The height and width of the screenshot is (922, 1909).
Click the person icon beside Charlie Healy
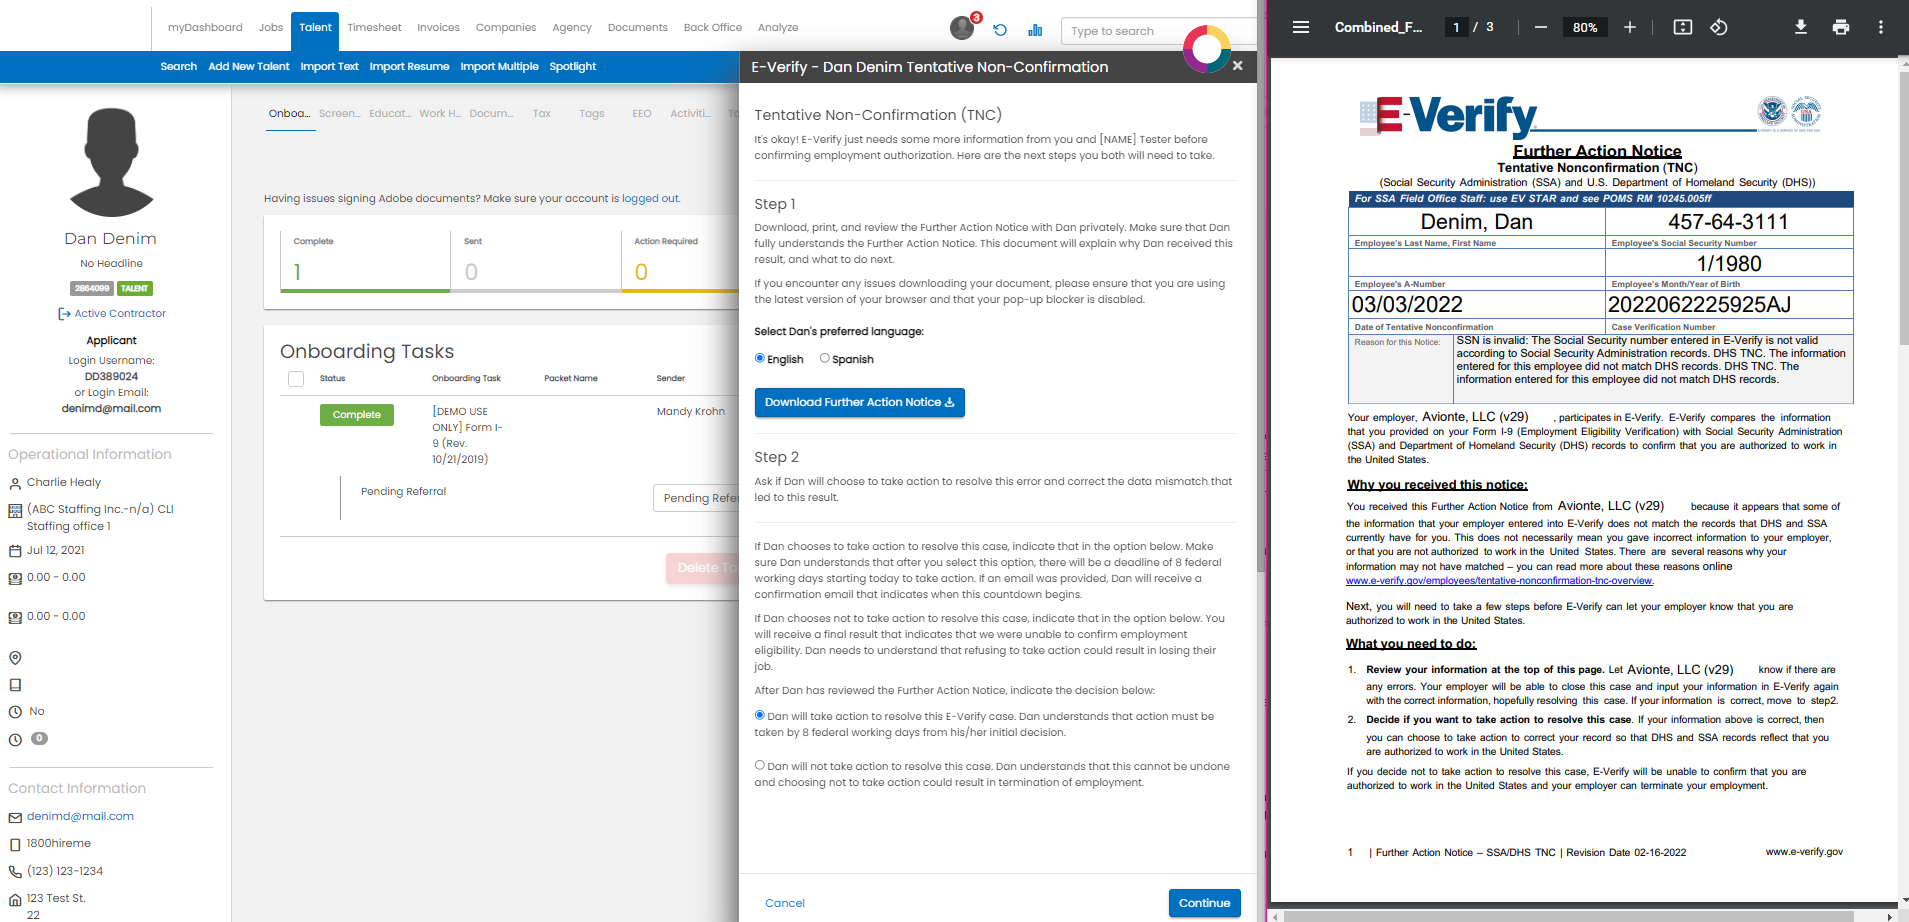pos(15,483)
